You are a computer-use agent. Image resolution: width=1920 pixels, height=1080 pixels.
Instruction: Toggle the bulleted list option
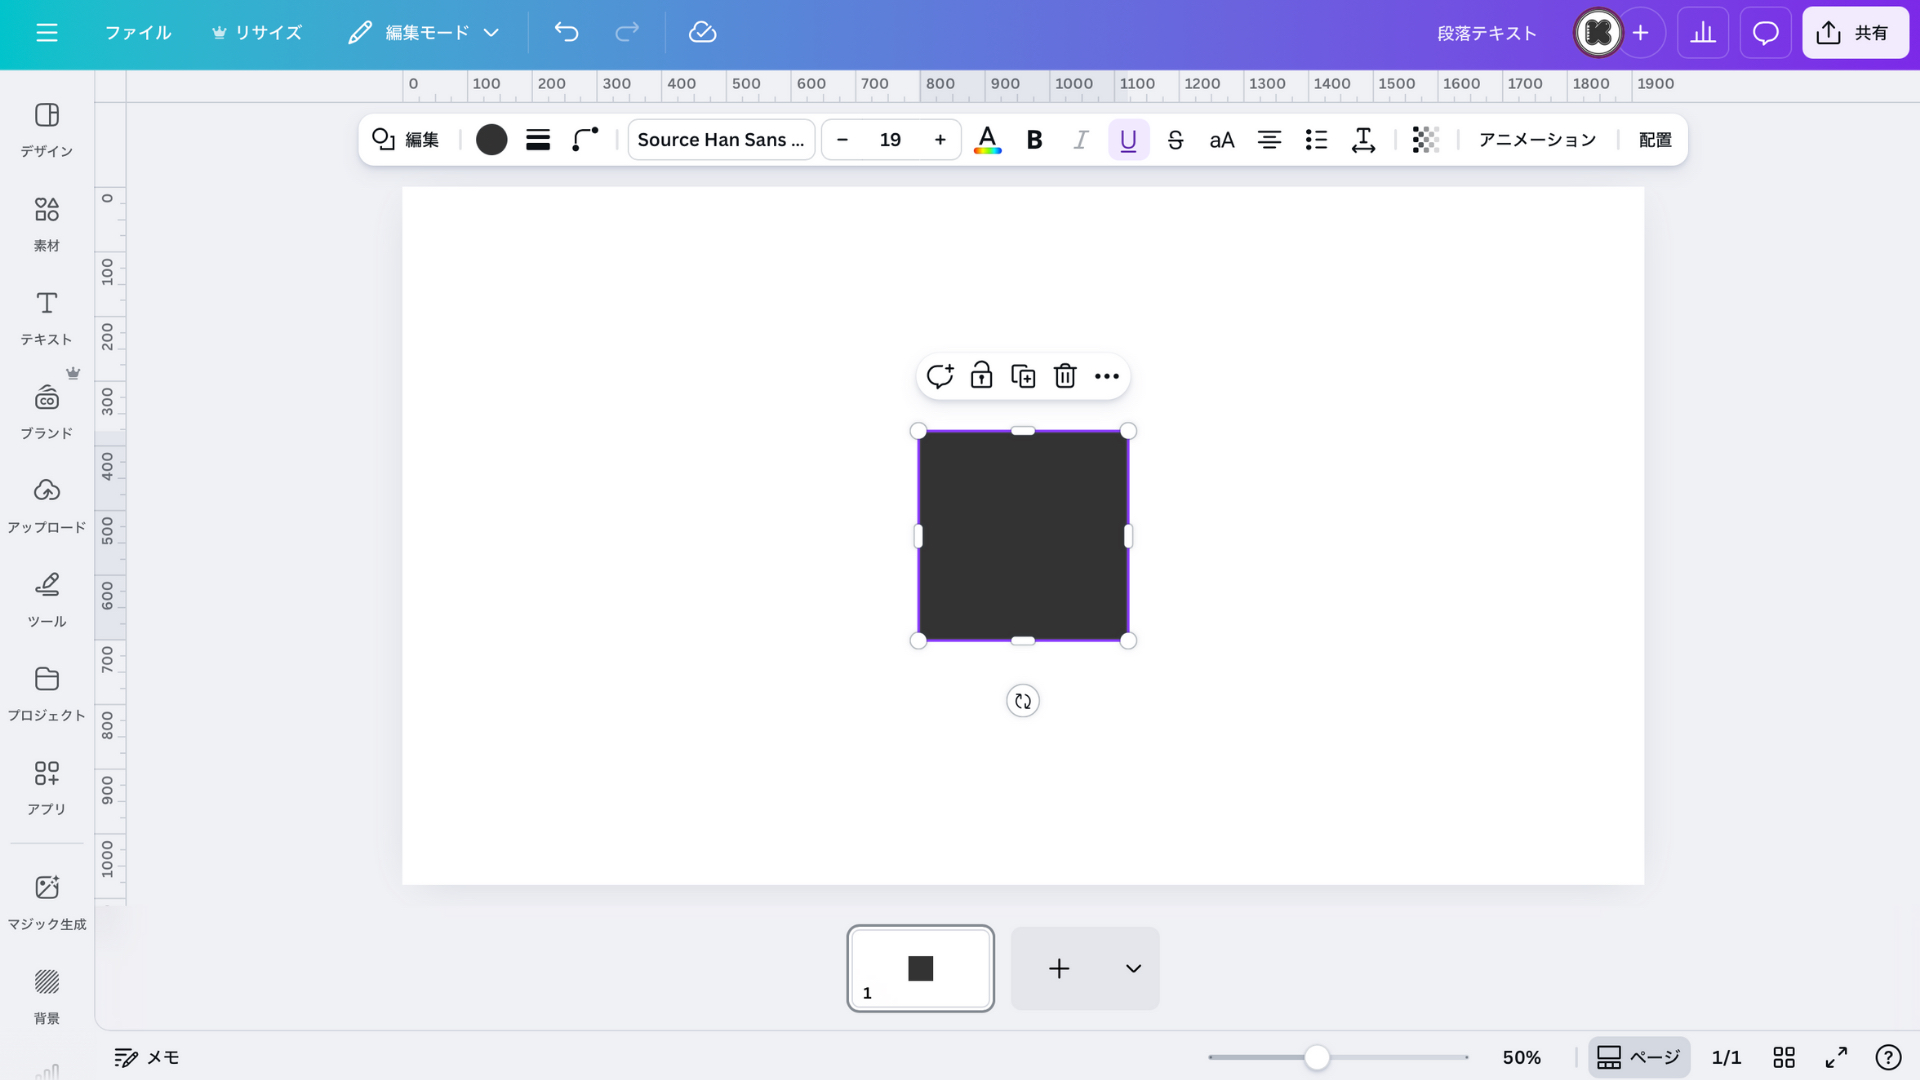[x=1316, y=140]
